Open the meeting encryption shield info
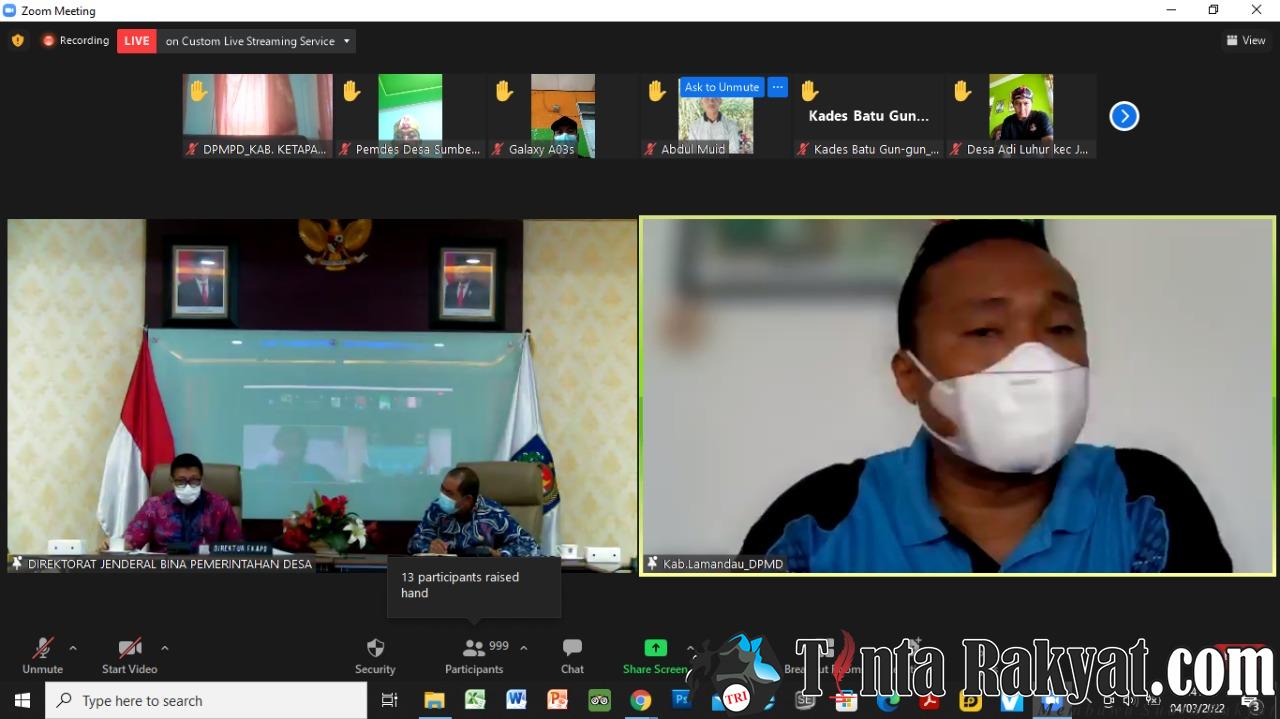This screenshot has height=719, width=1280. tap(17, 41)
